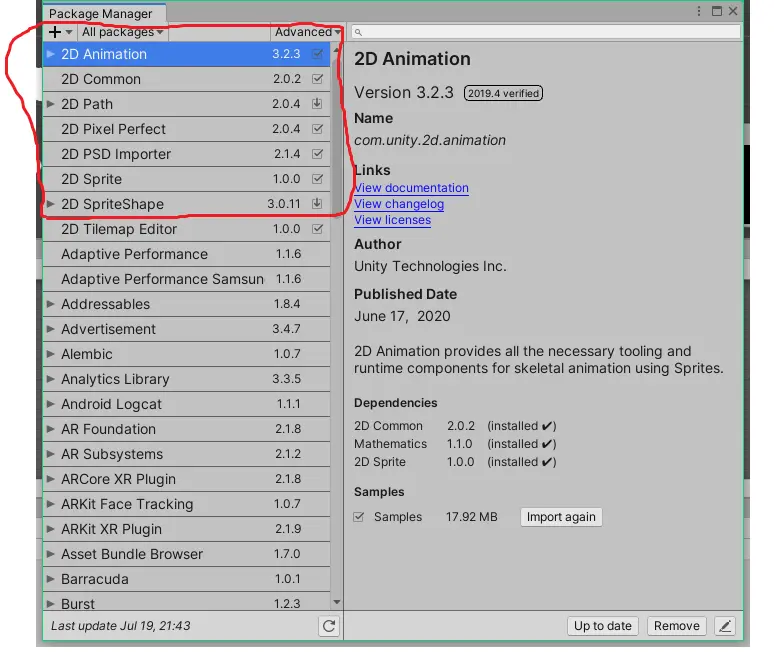Select the 2D Pixel Perfect package
This screenshot has height=661, width=774.
tap(187, 129)
